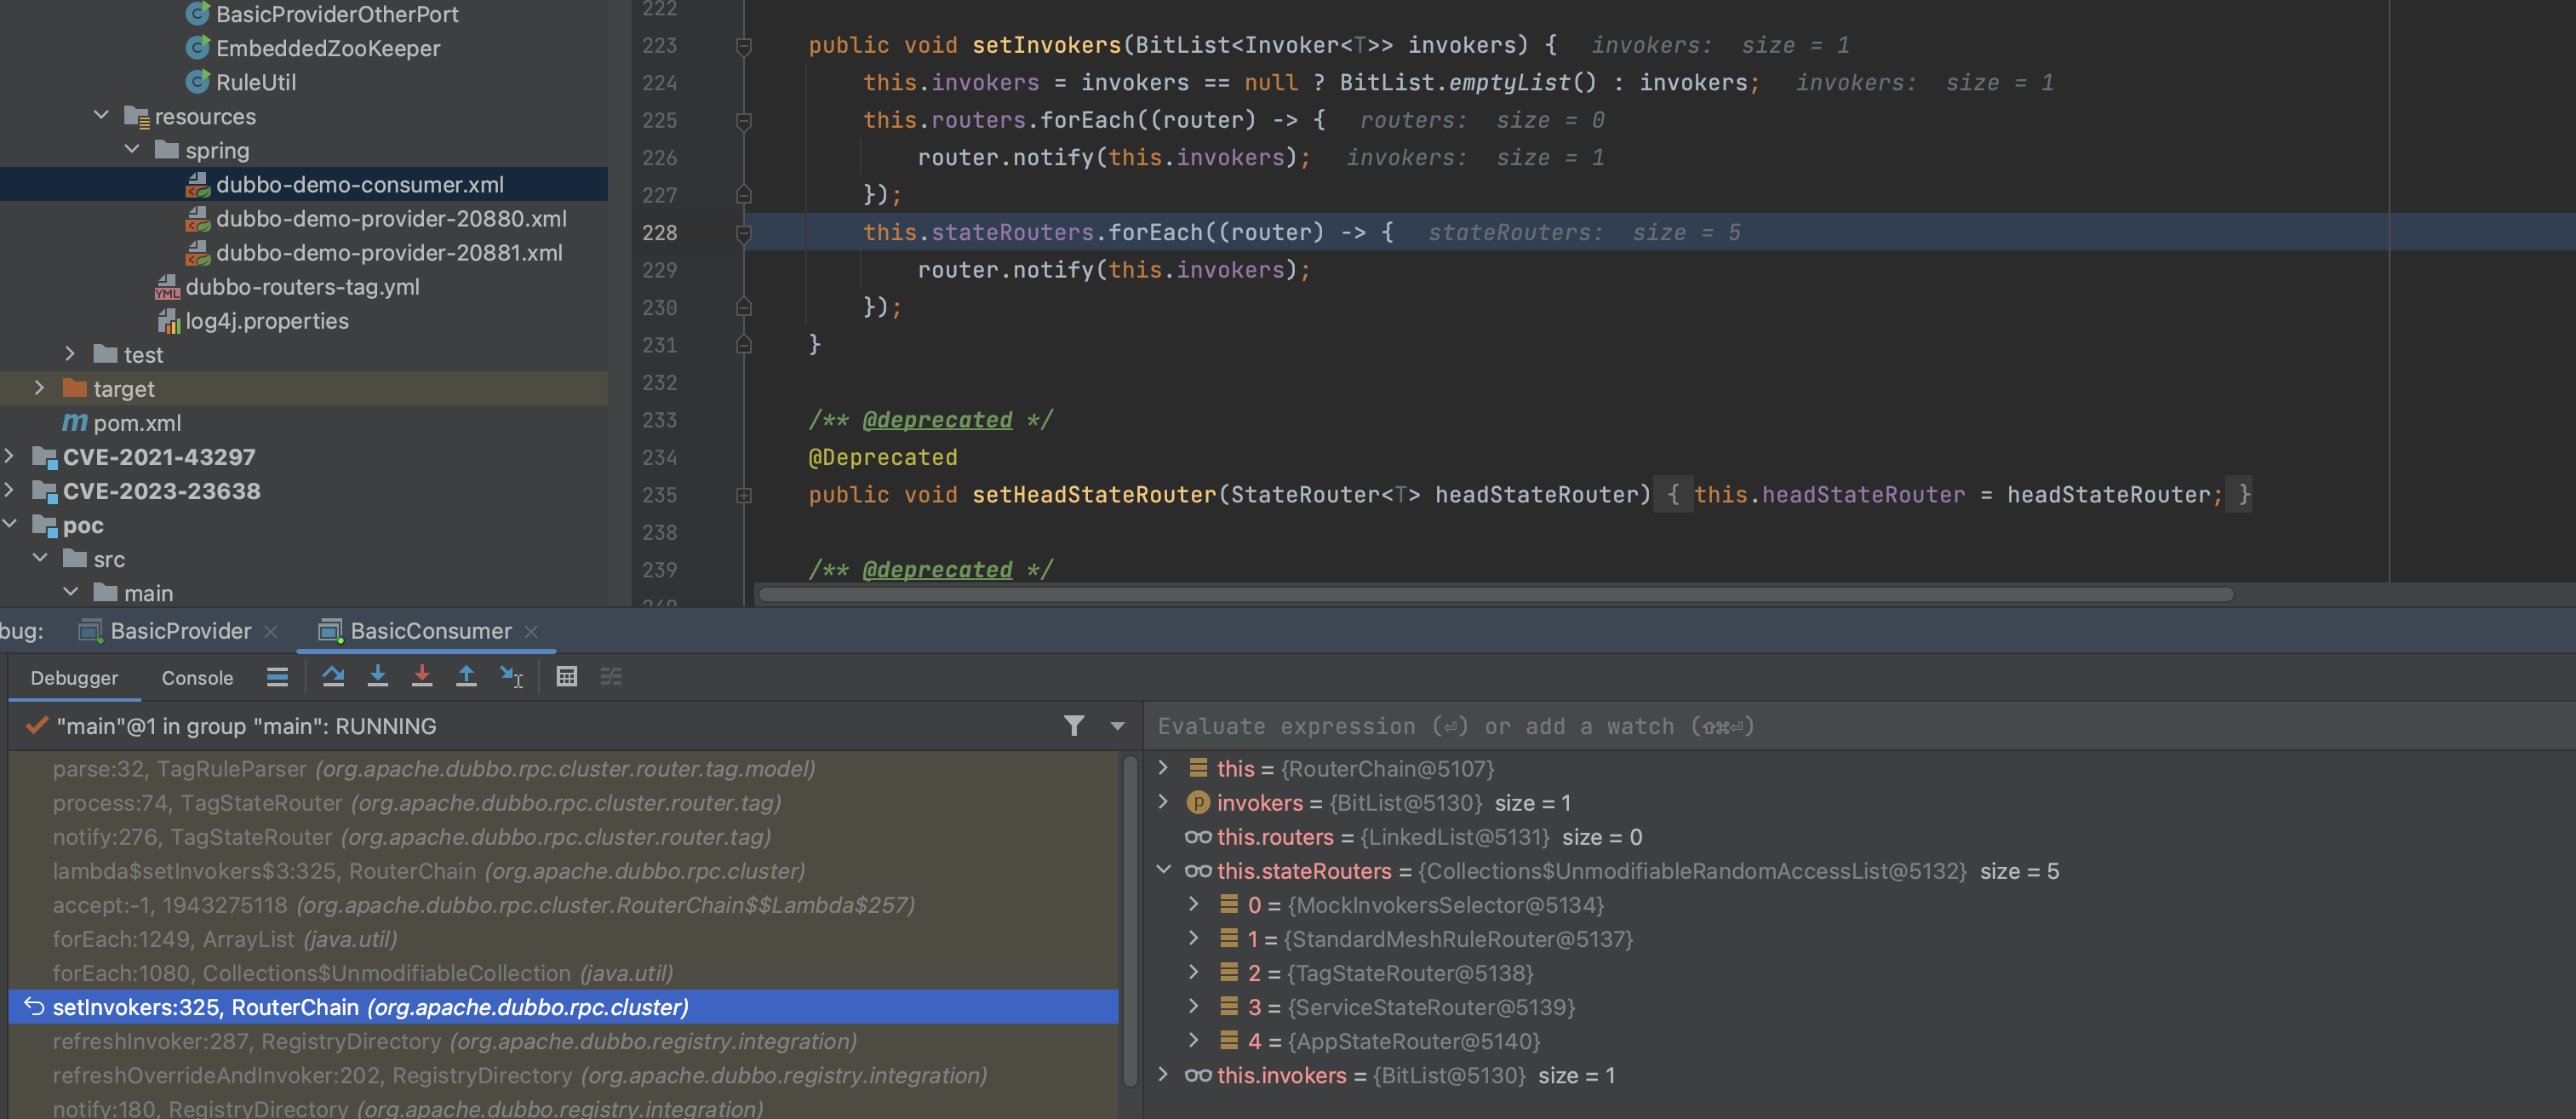The width and height of the screenshot is (2576, 1119).
Task: Close the BasicConsumer debug tab
Action: pos(531,632)
